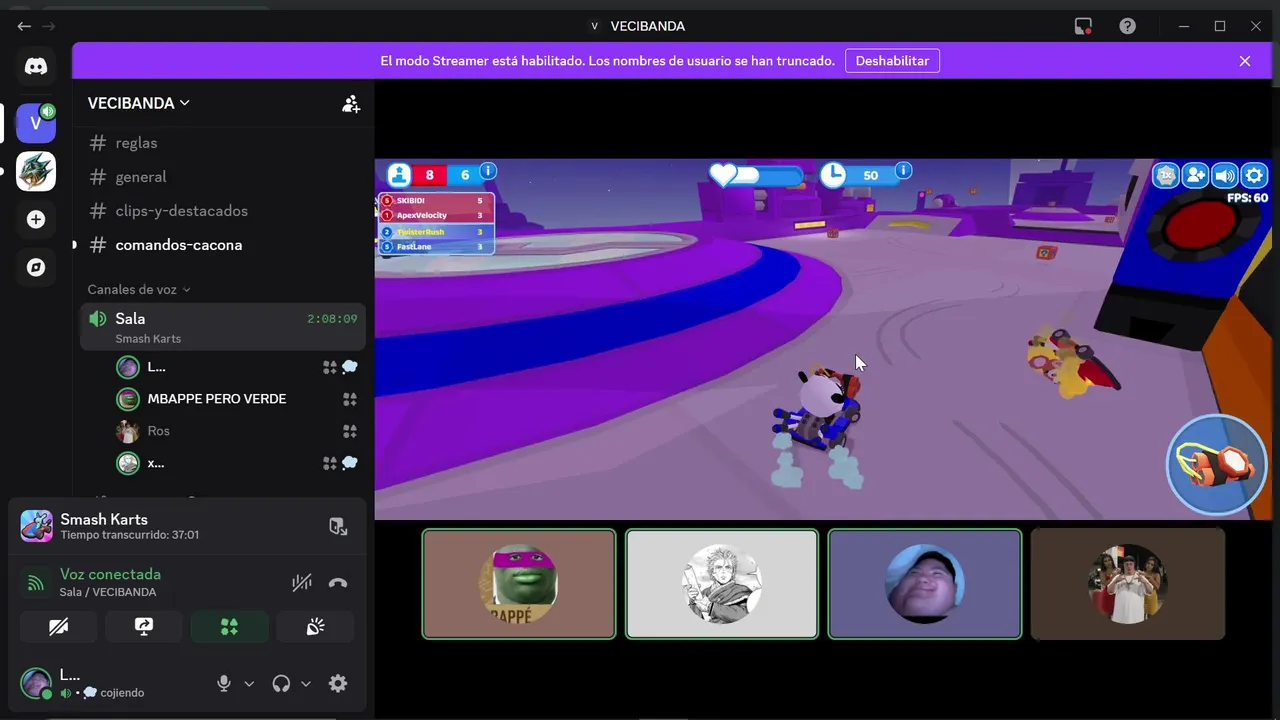
Task: Open User Settings gear icon
Action: pyautogui.click(x=338, y=684)
